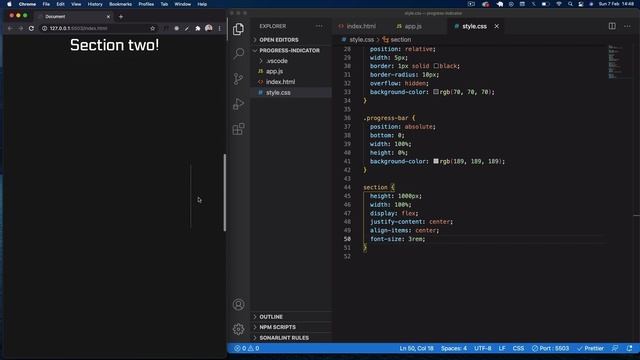Expand the OPEN EDITORS section
Image resolution: width=640 pixels, height=360 pixels.
click(x=279, y=40)
